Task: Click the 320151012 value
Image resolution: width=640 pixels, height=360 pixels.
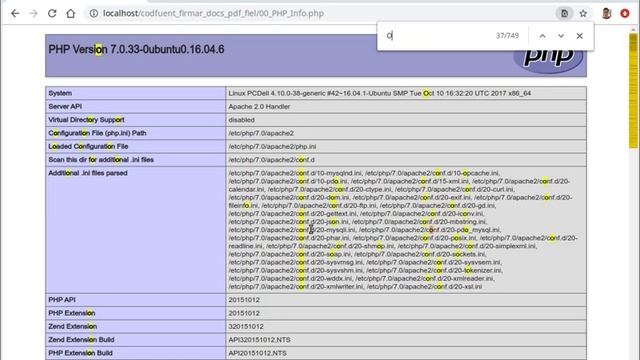Action: [x=246, y=327]
